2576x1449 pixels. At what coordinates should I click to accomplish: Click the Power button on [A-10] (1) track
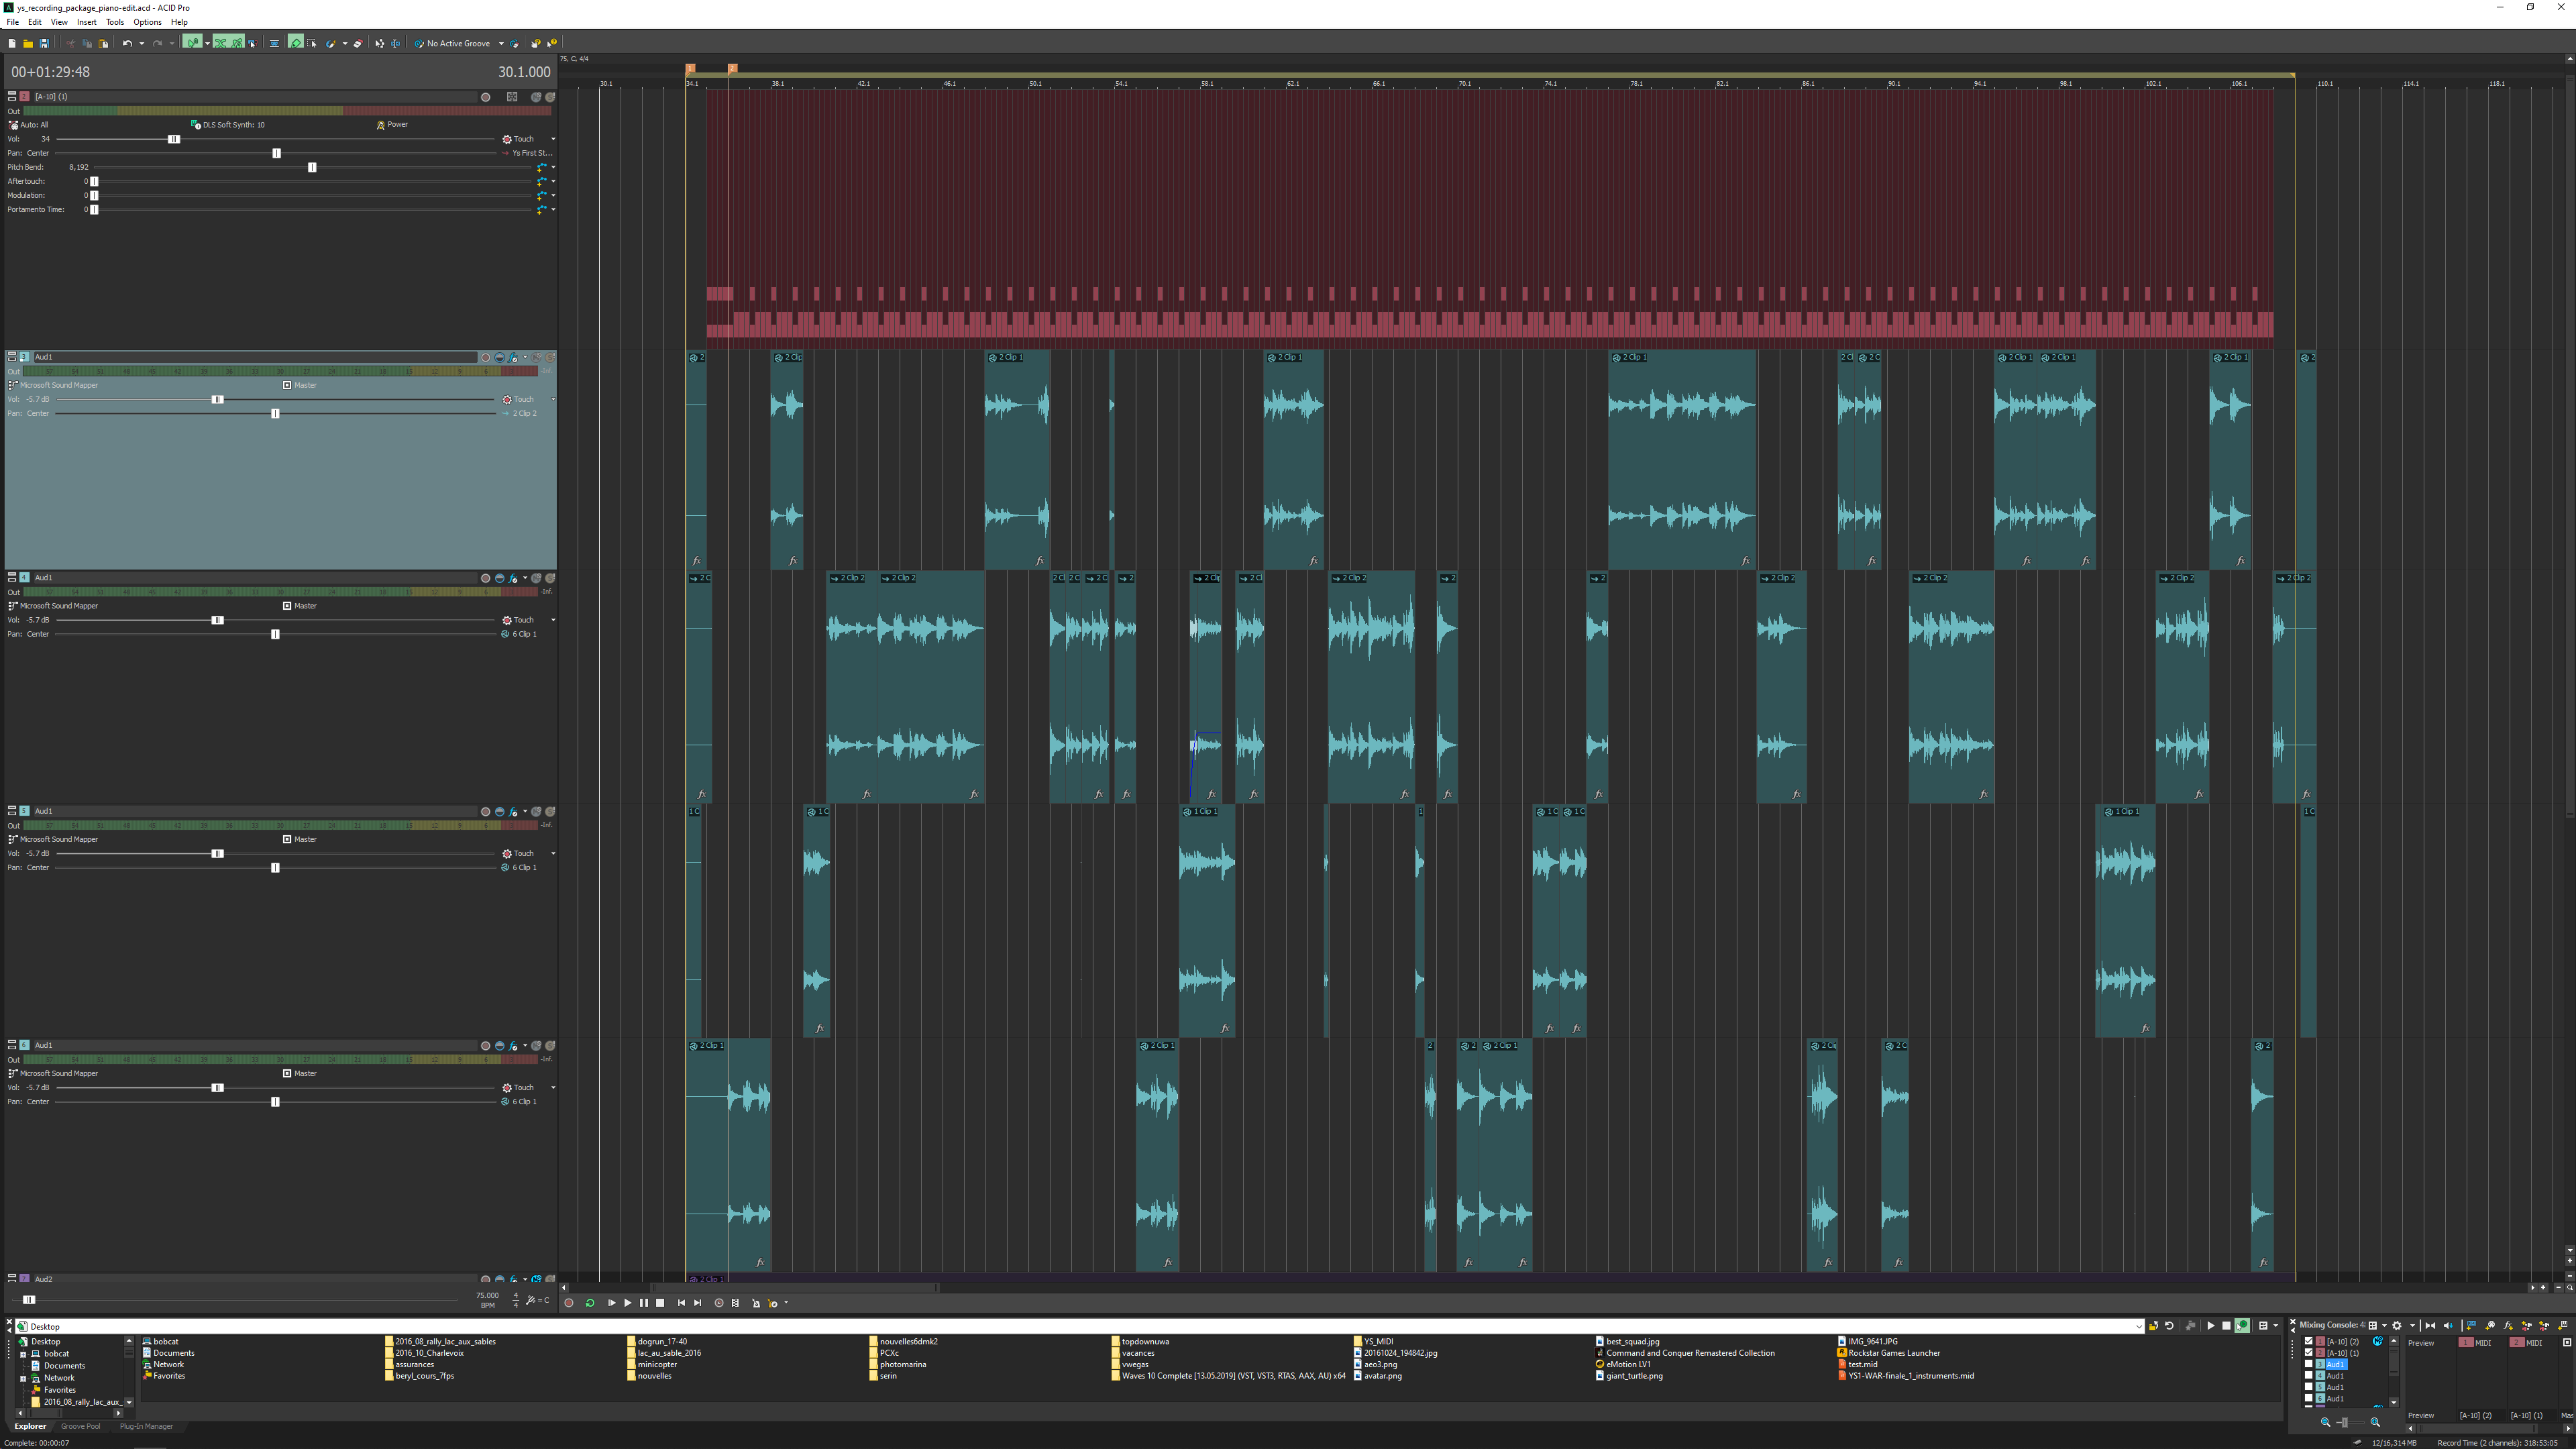(x=392, y=125)
